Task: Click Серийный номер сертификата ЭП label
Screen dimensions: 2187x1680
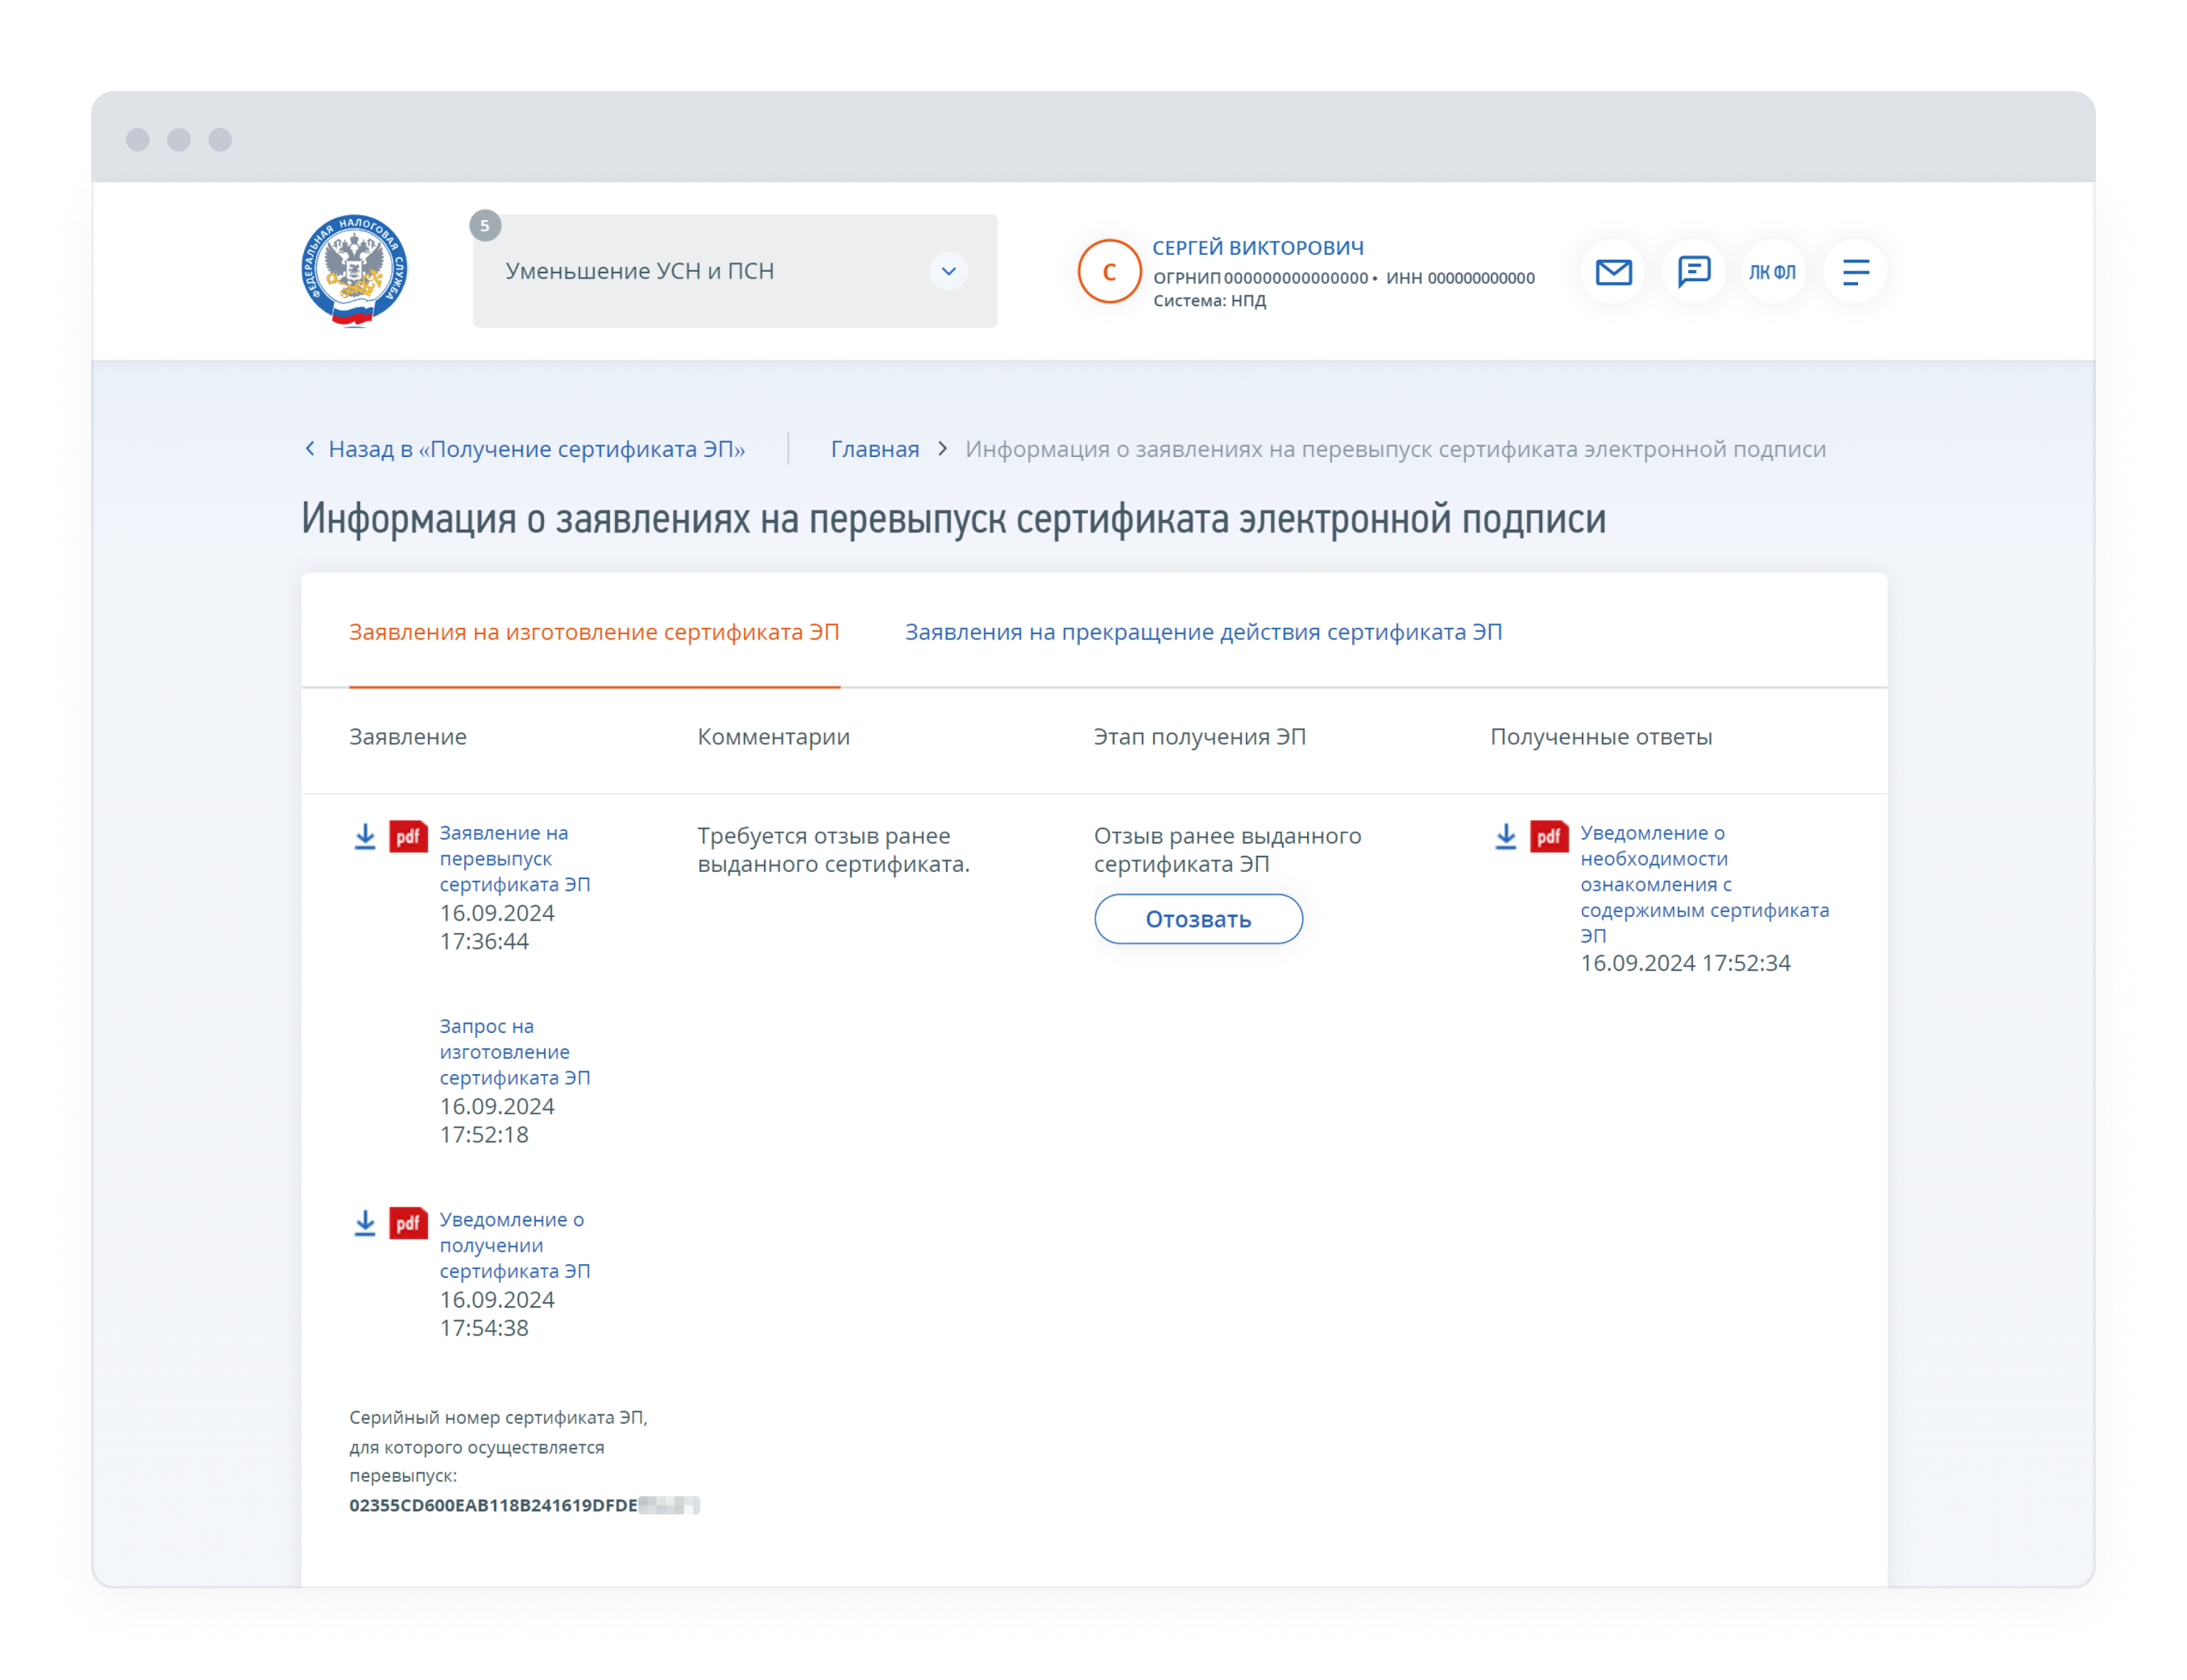Action: click(x=498, y=1446)
